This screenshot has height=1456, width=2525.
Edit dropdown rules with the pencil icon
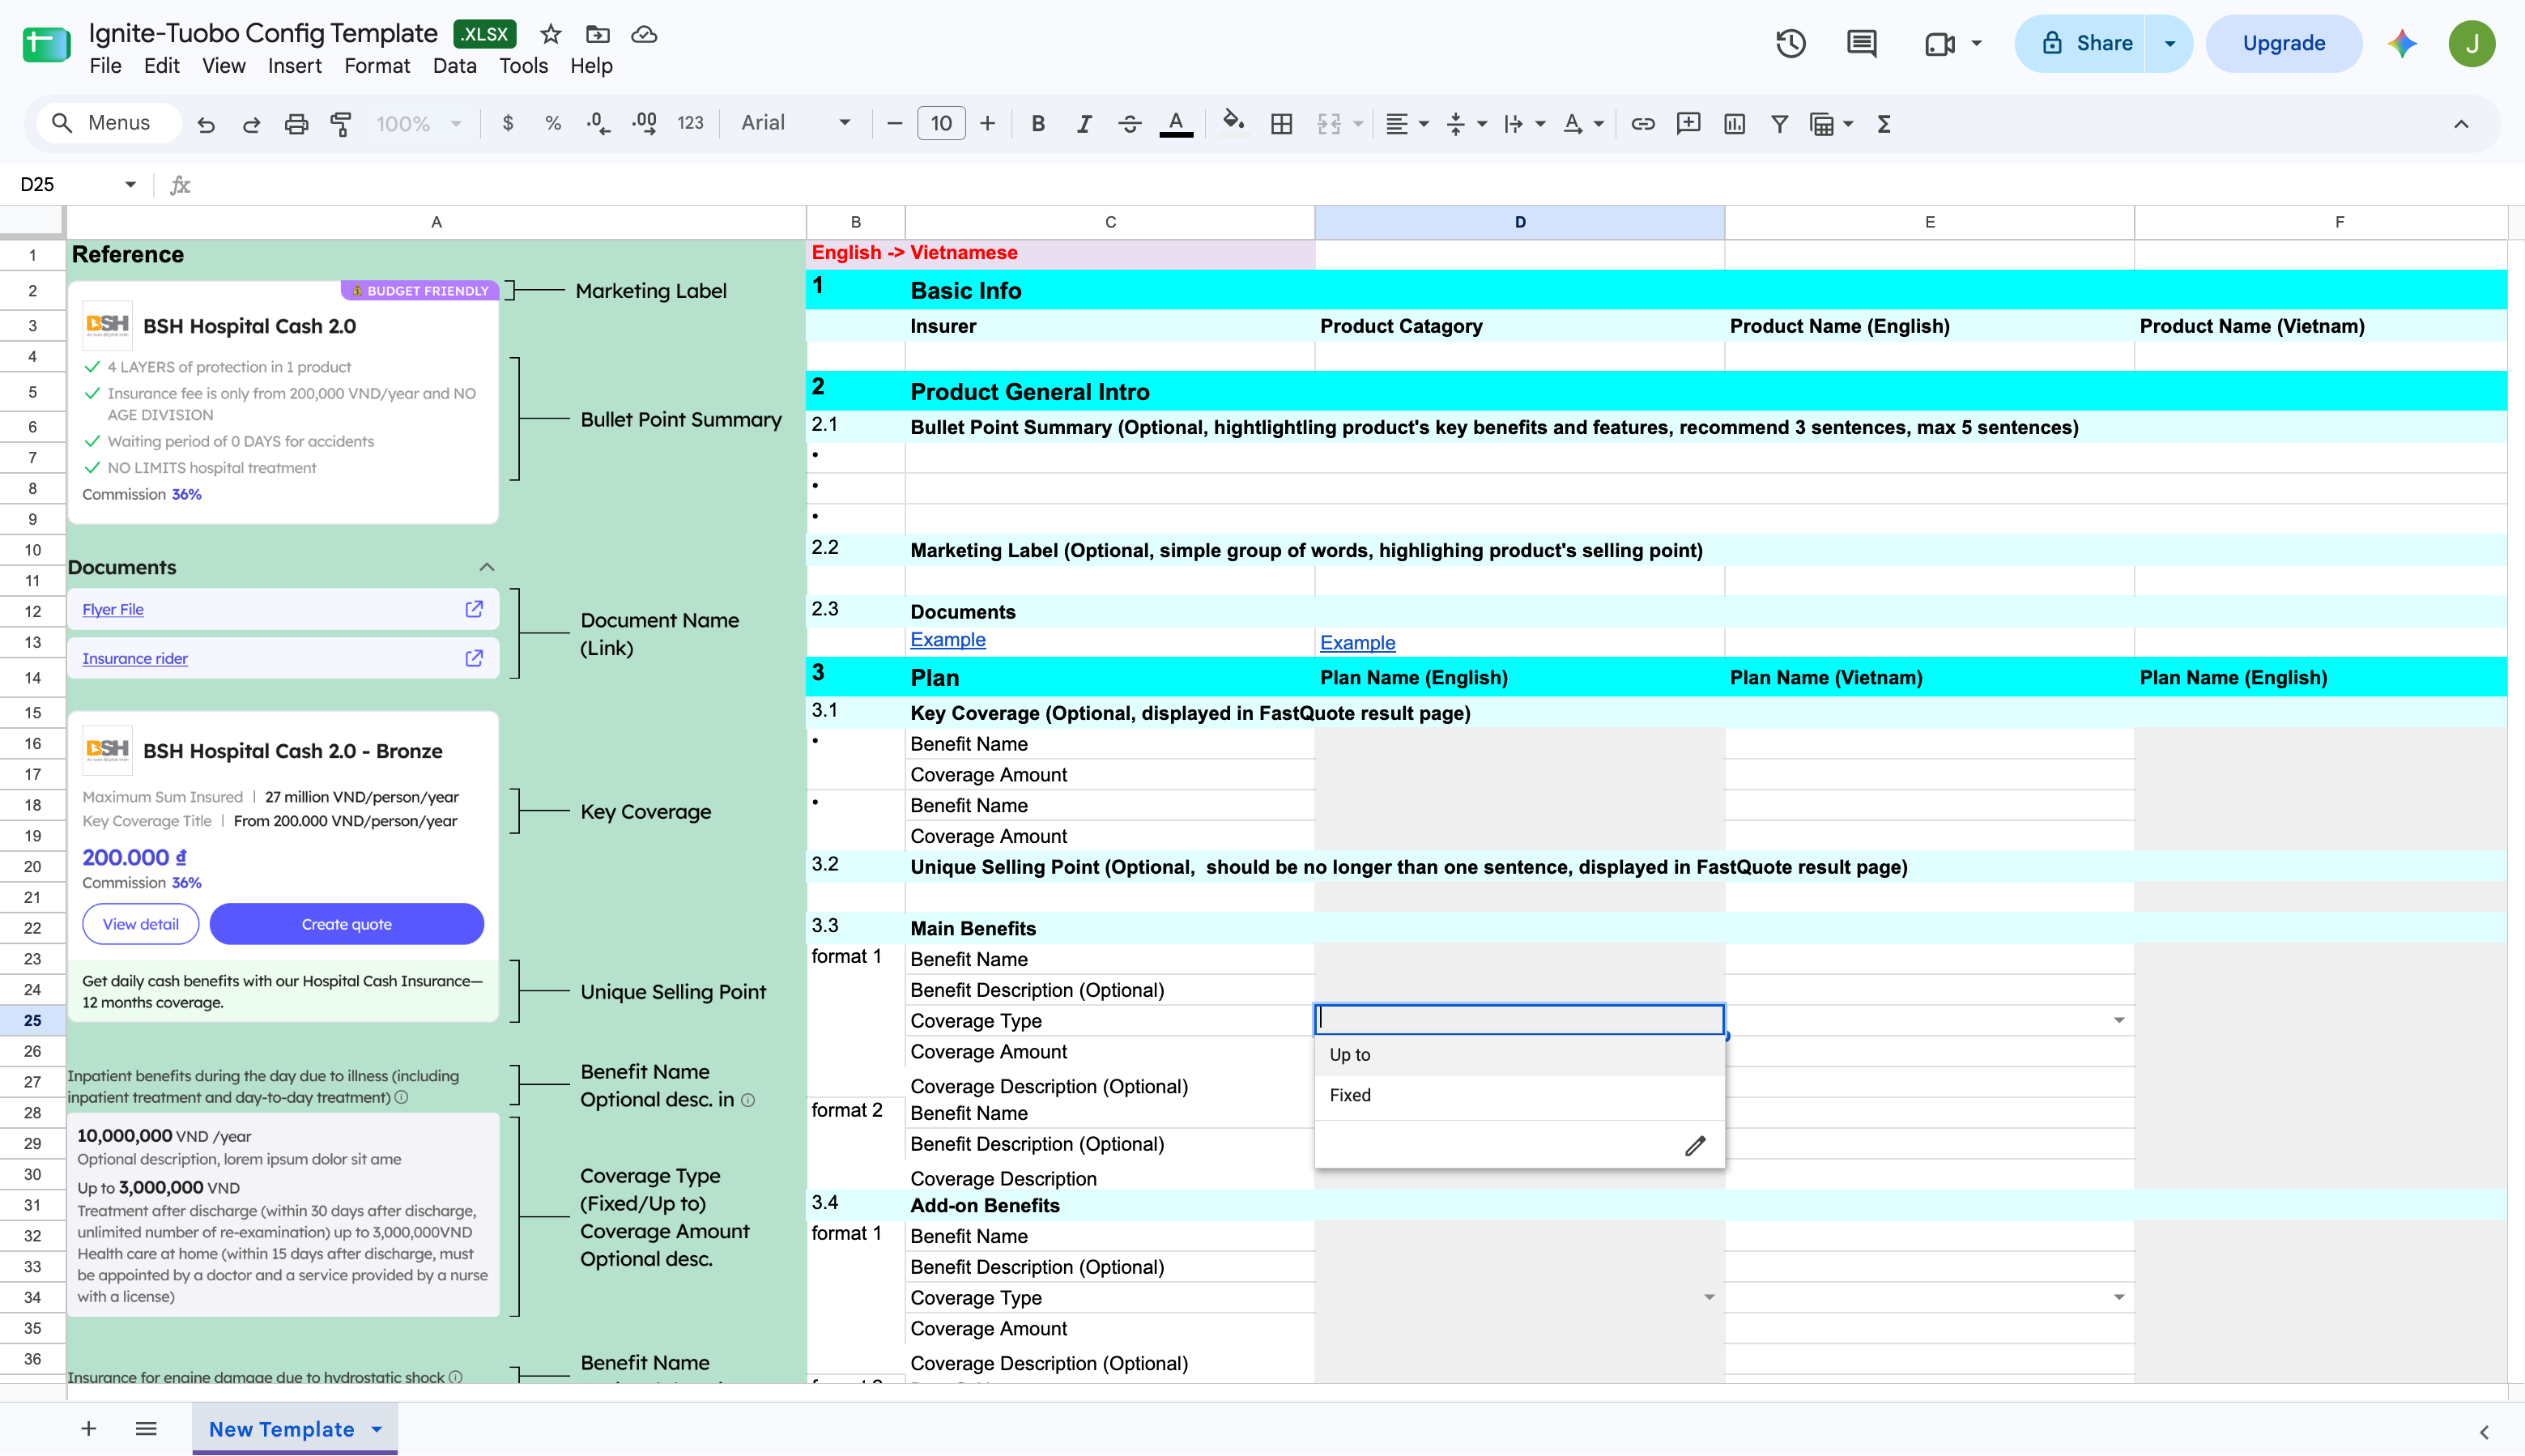[x=1695, y=1146]
